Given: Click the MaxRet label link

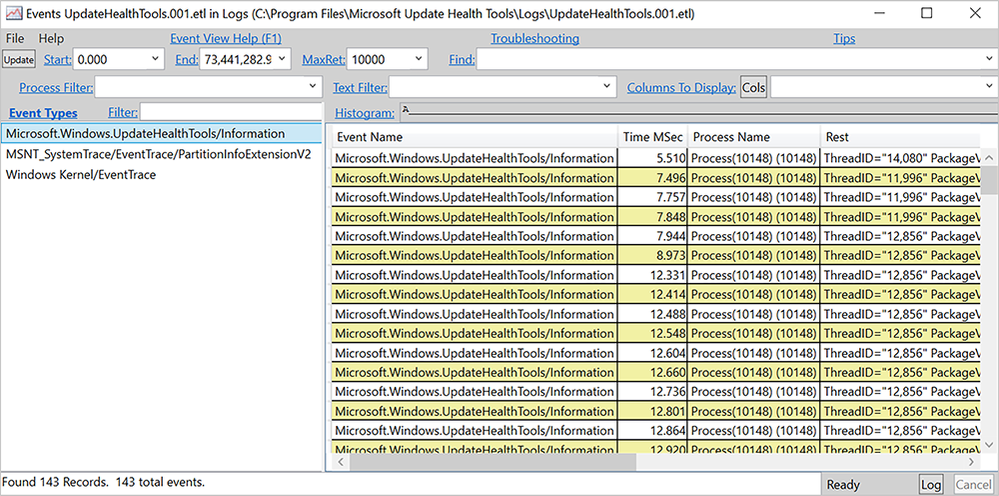Looking at the screenshot, I should (x=323, y=60).
